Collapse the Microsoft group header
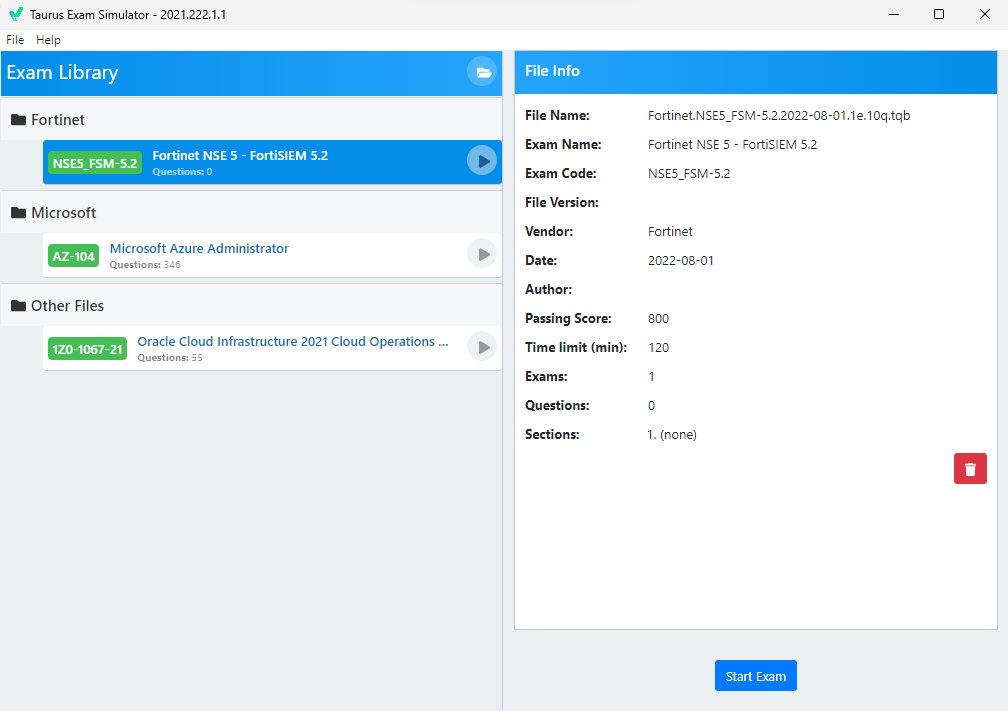Image resolution: width=1008 pixels, height=711 pixels. coord(251,213)
